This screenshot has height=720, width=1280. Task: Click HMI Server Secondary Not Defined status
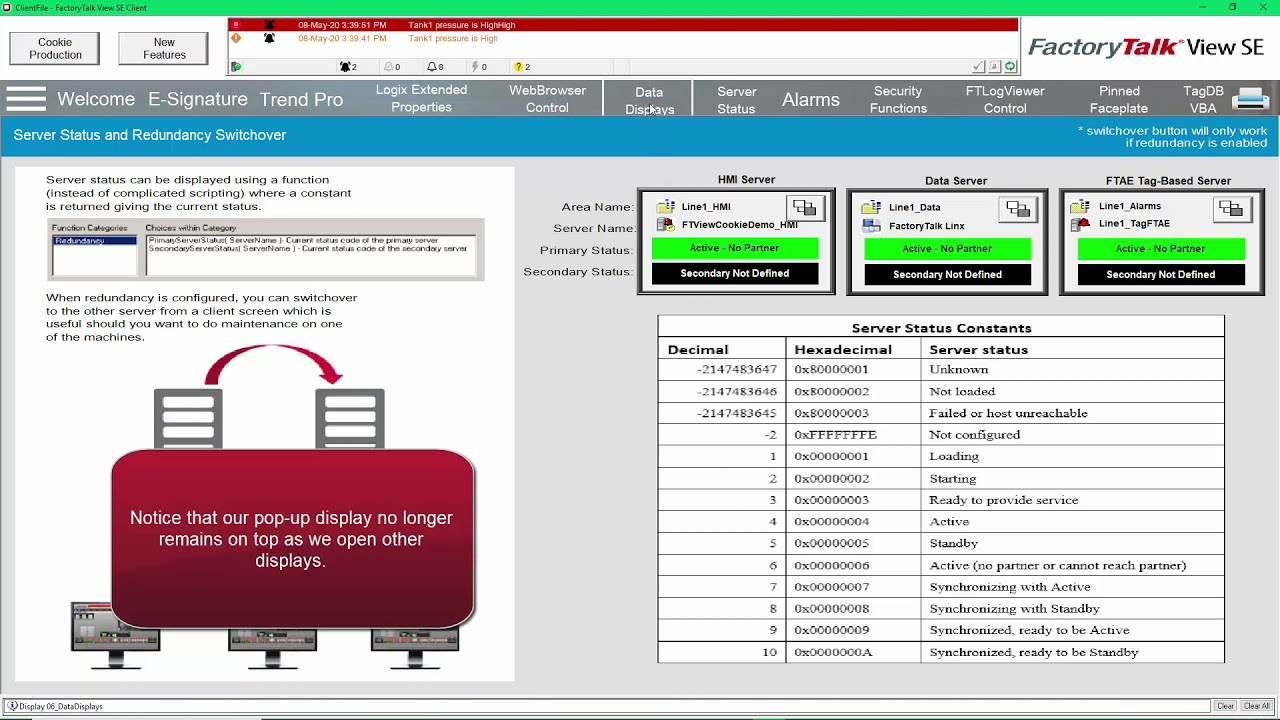(734, 273)
